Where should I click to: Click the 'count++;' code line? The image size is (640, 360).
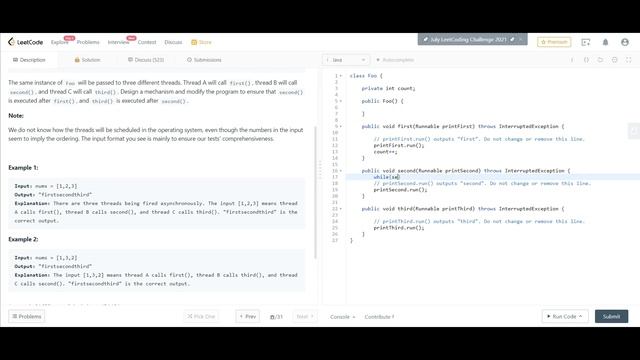385,152
